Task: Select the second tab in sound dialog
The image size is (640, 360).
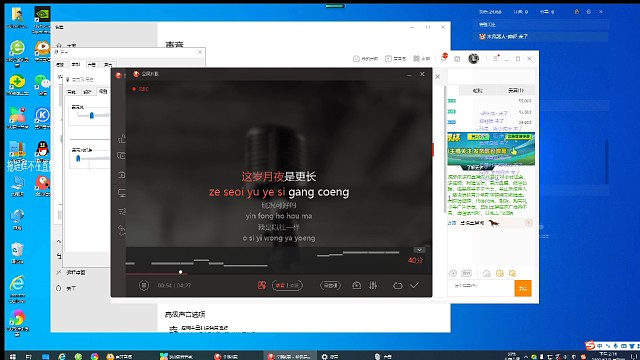Action: click(76, 64)
